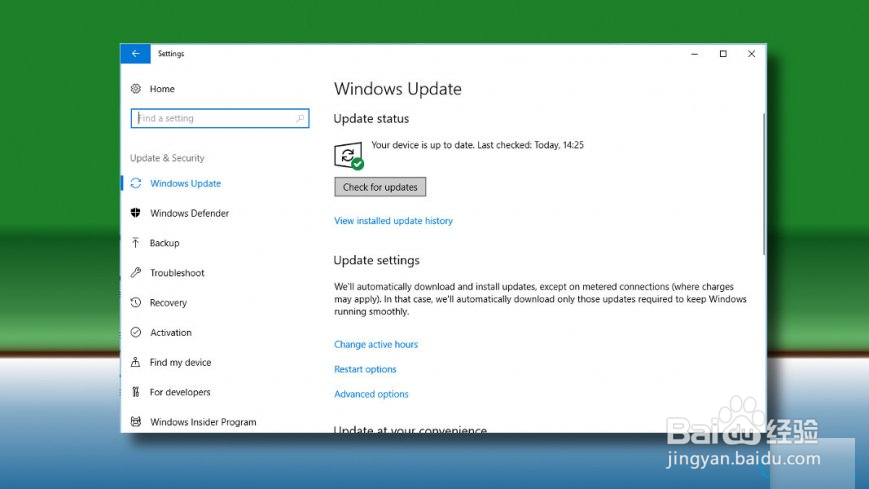Screen dimensions: 869x489
Task: Click Check for updates button
Action: coord(380,187)
